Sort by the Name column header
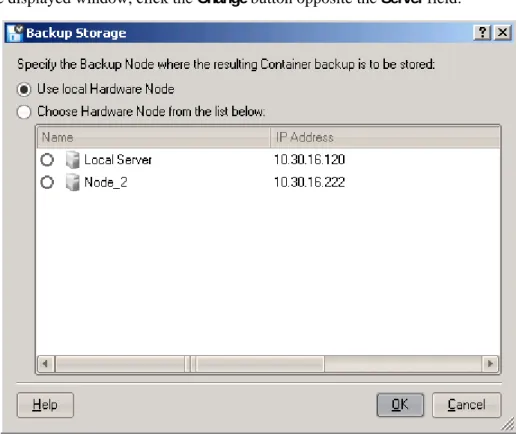This screenshot has height=434, width=516. click(154, 137)
